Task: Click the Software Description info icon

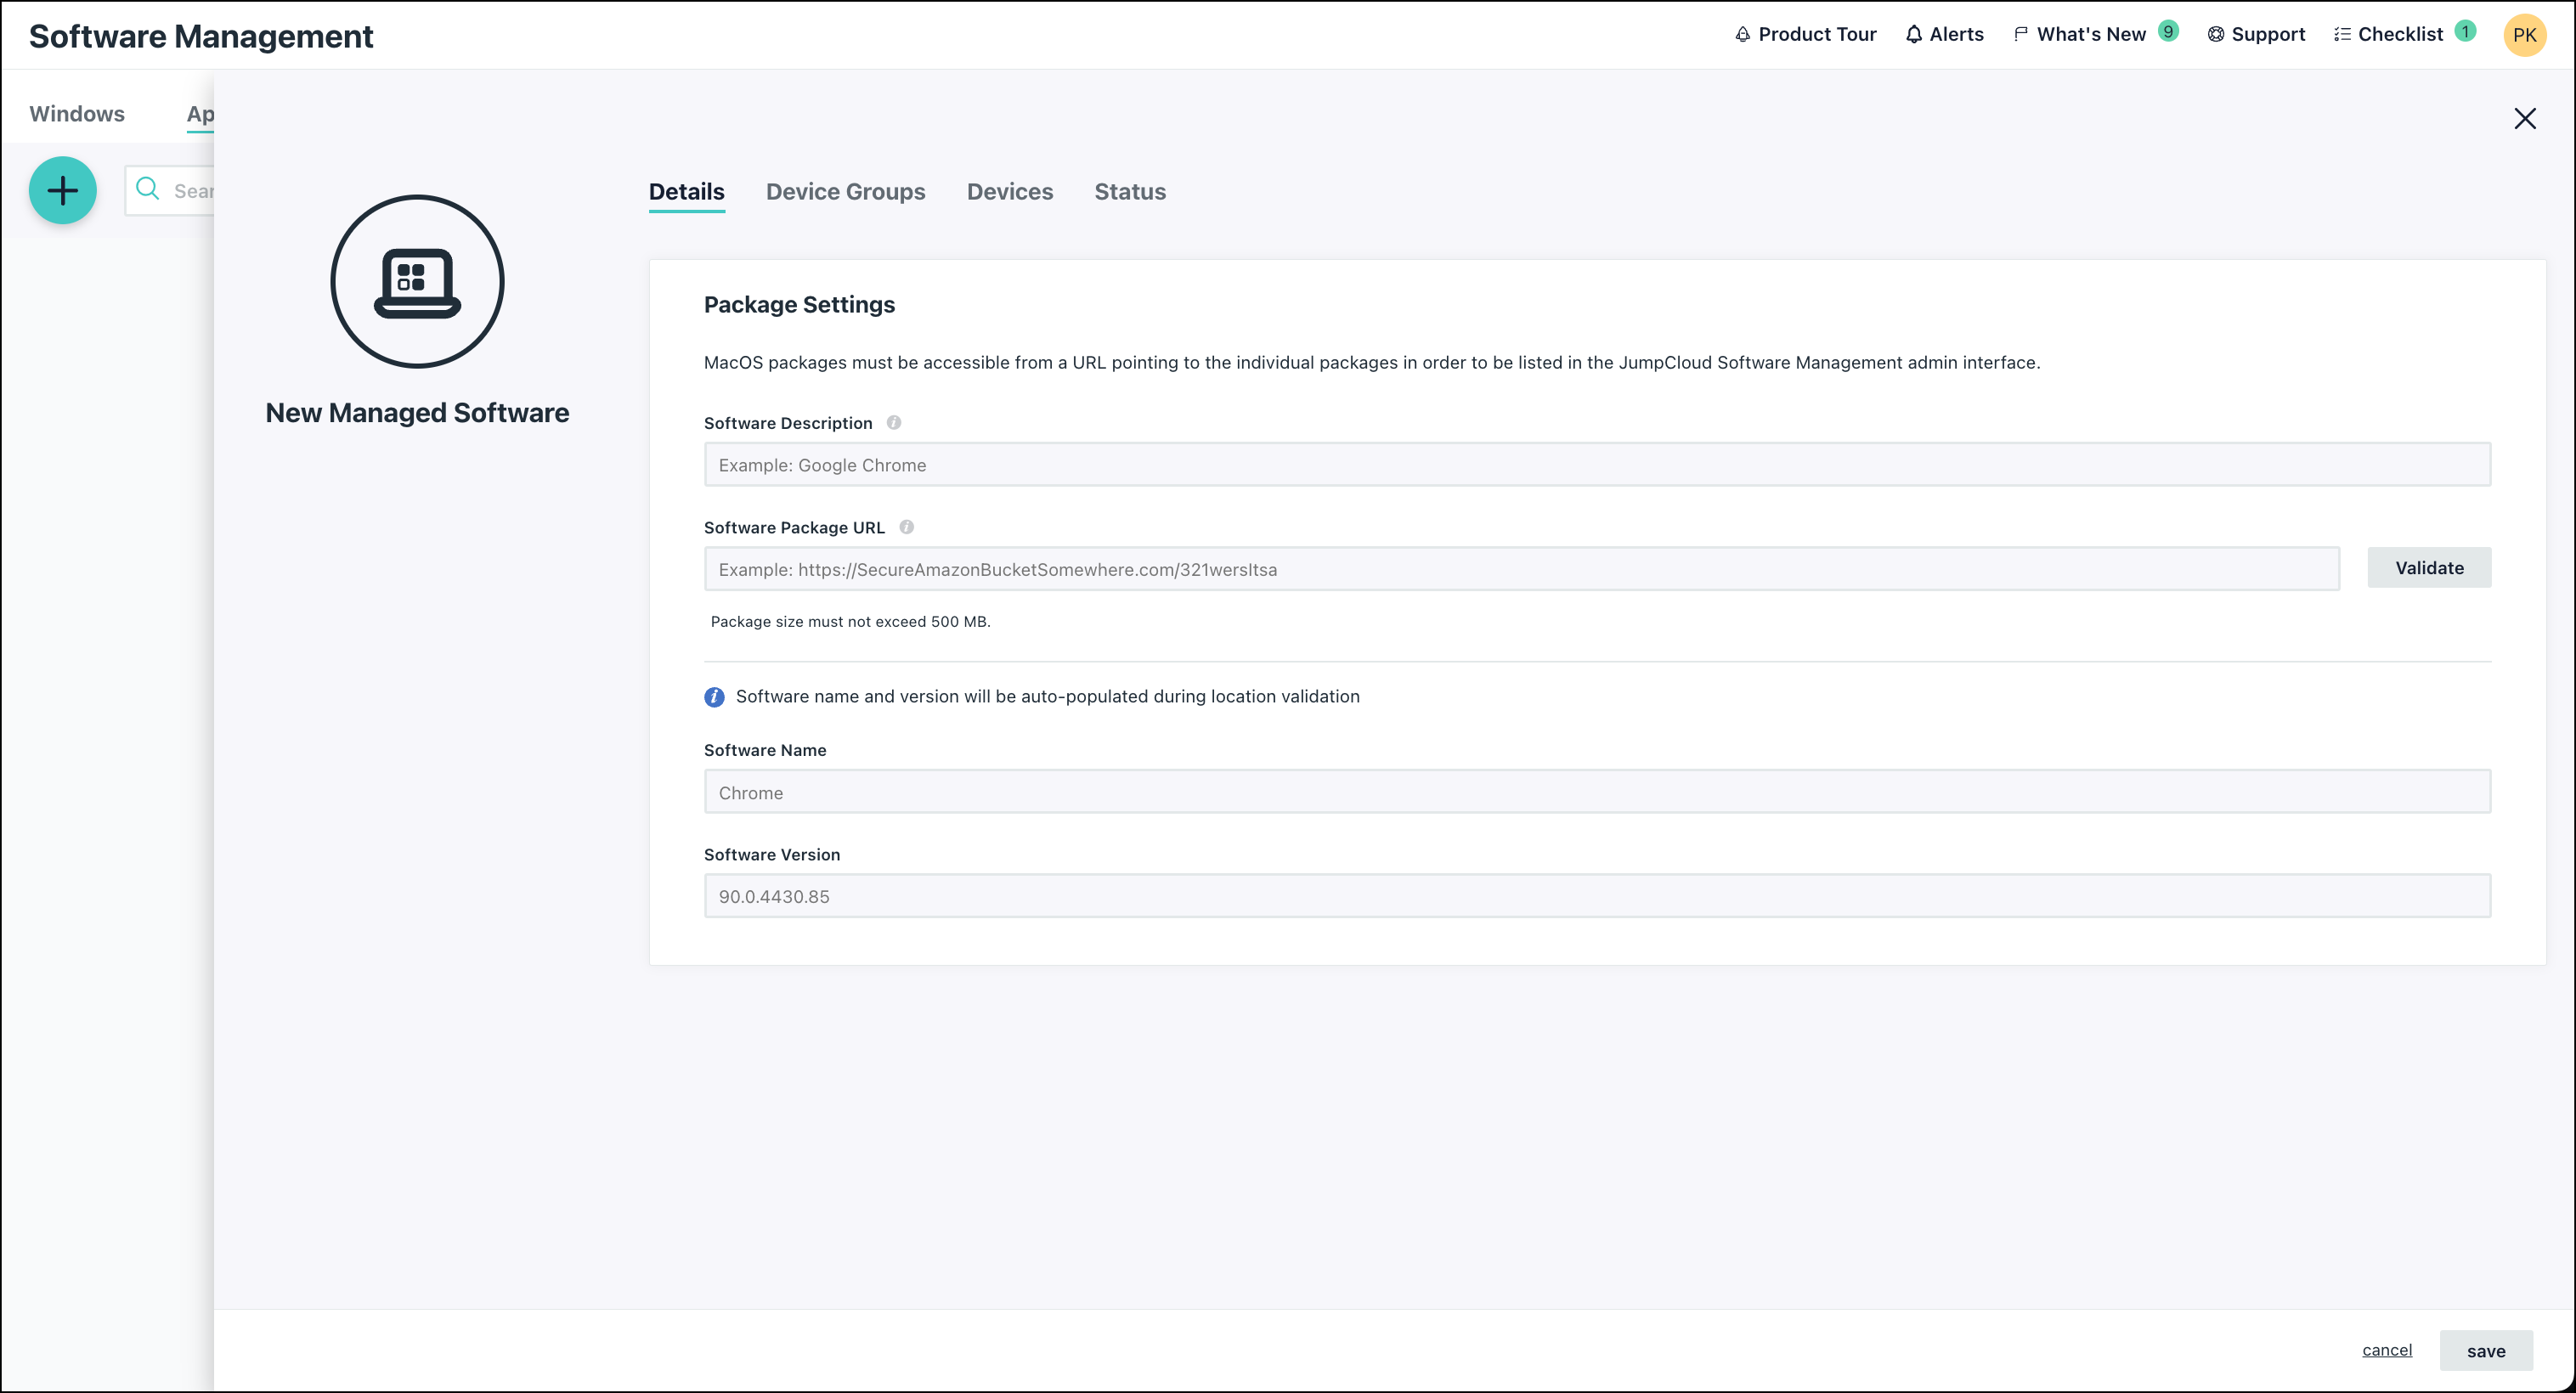Action: pyautogui.click(x=894, y=423)
